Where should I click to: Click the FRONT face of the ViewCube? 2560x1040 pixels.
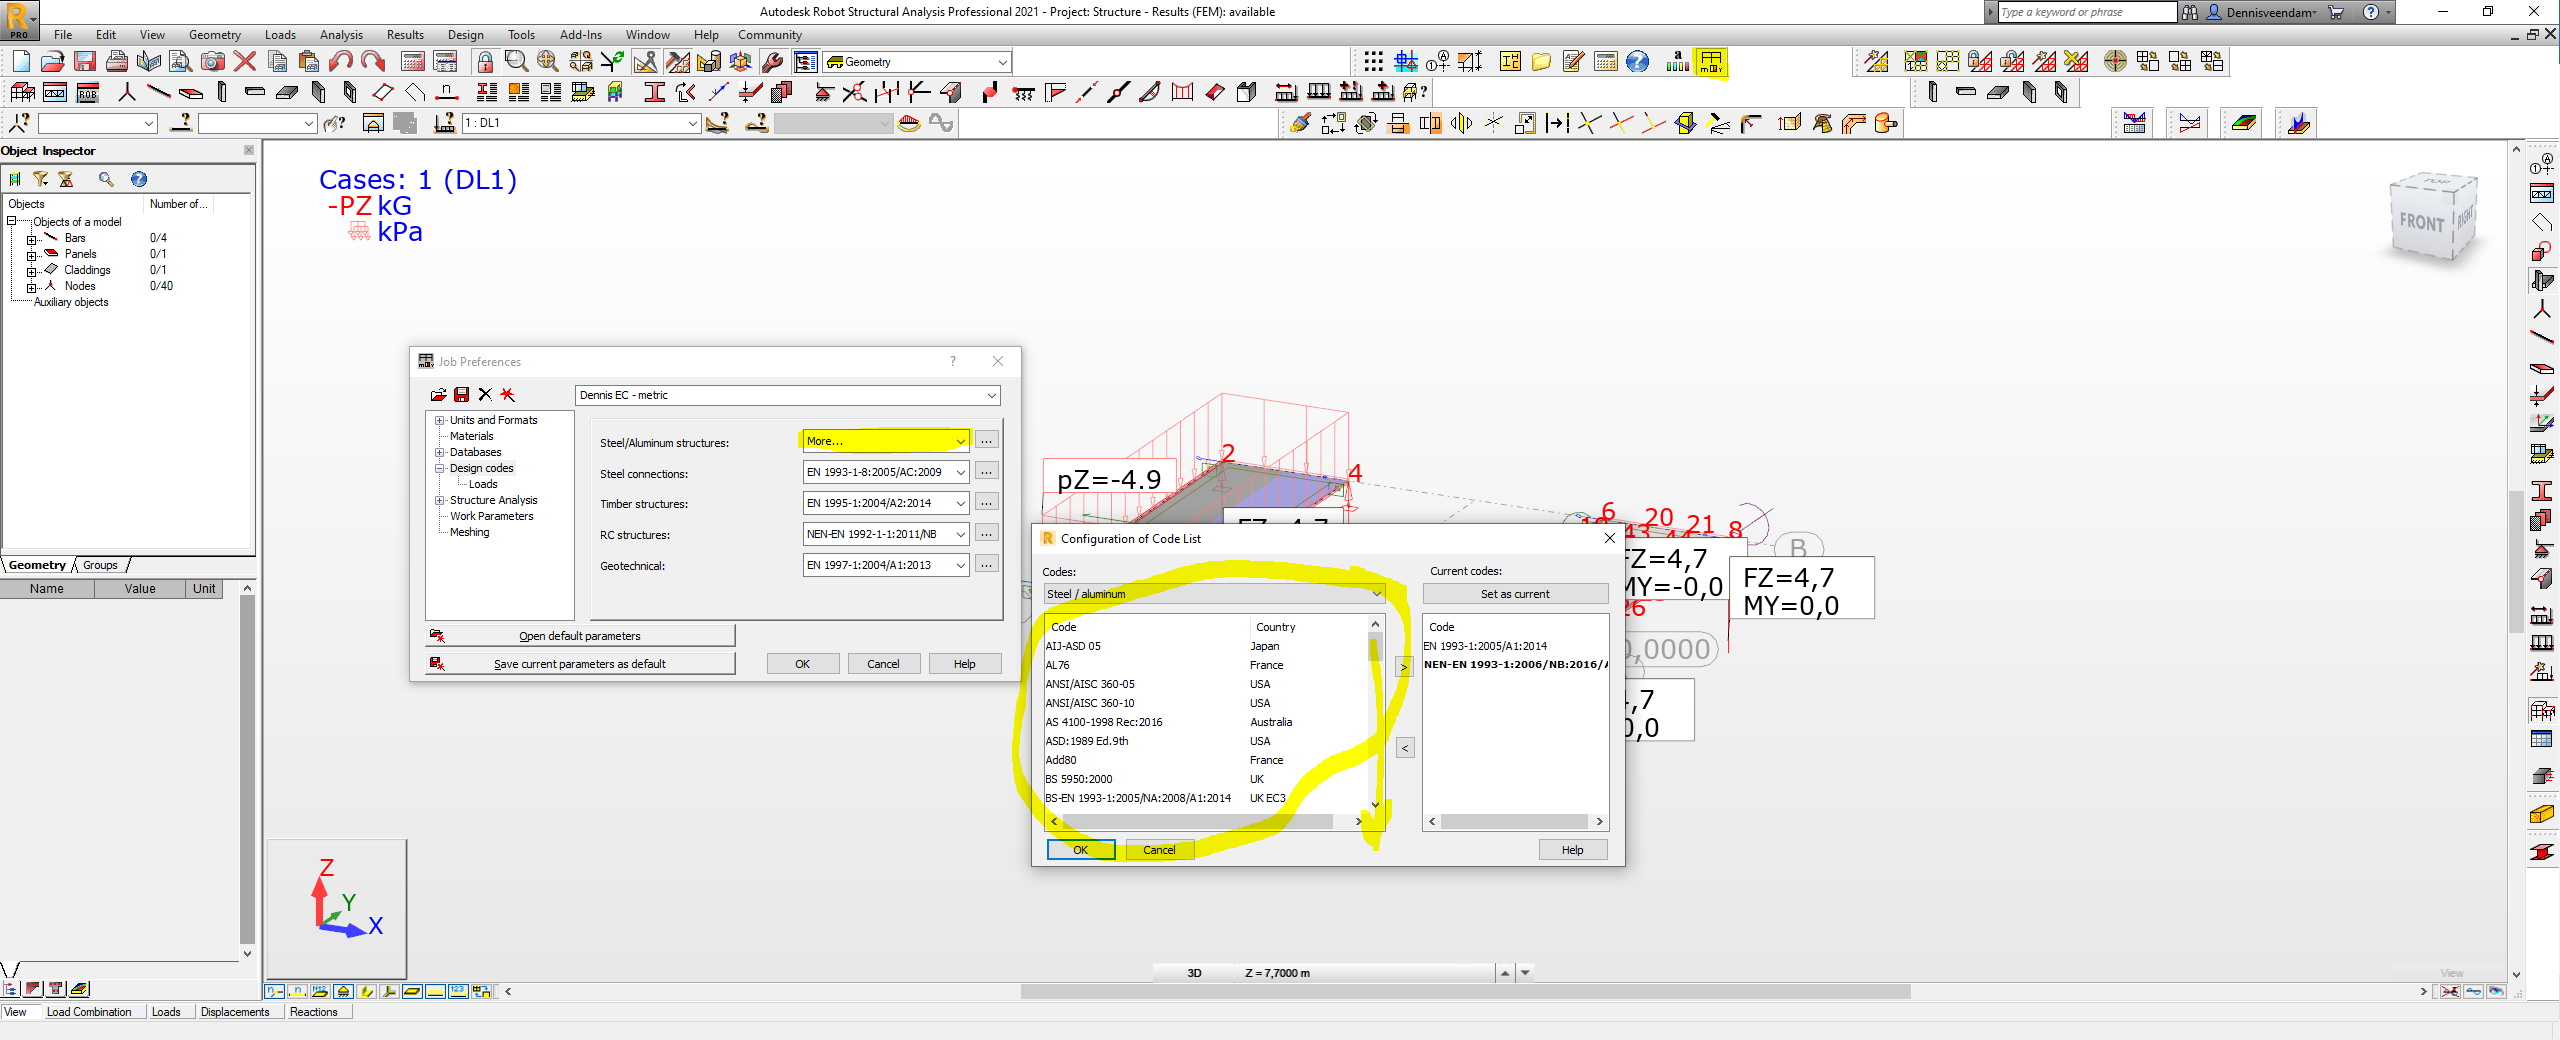coord(2421,222)
